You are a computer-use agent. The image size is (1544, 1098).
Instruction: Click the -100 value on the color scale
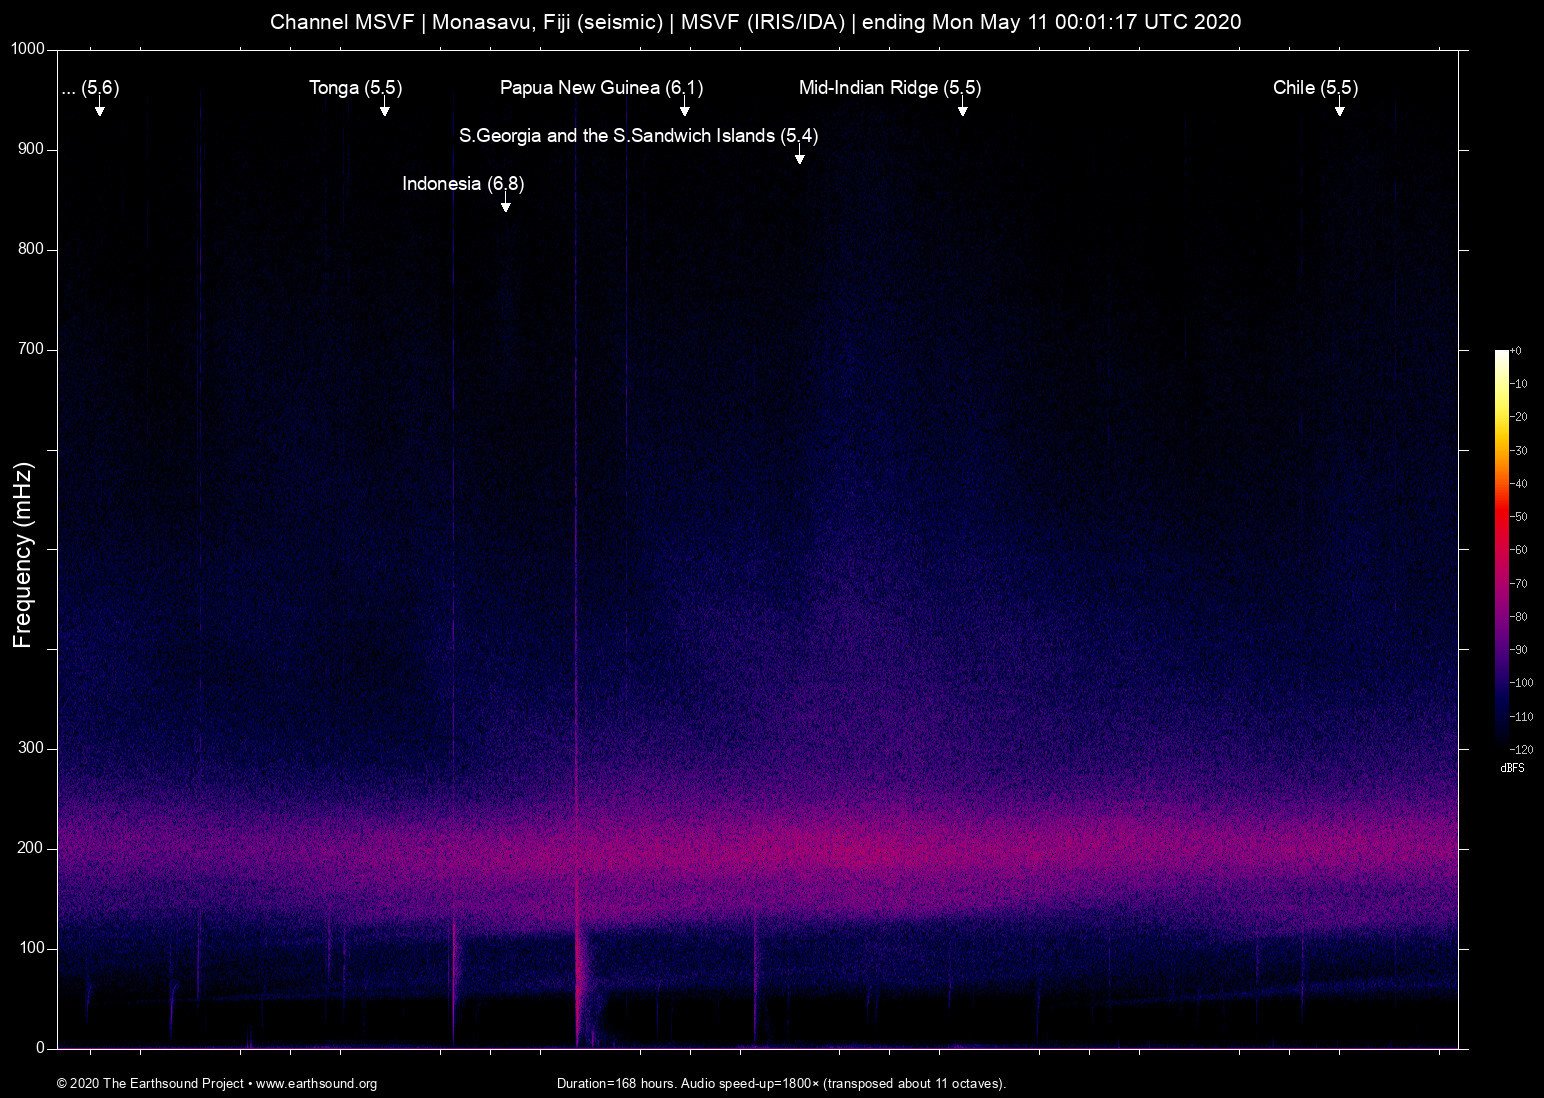pyautogui.click(x=1521, y=683)
